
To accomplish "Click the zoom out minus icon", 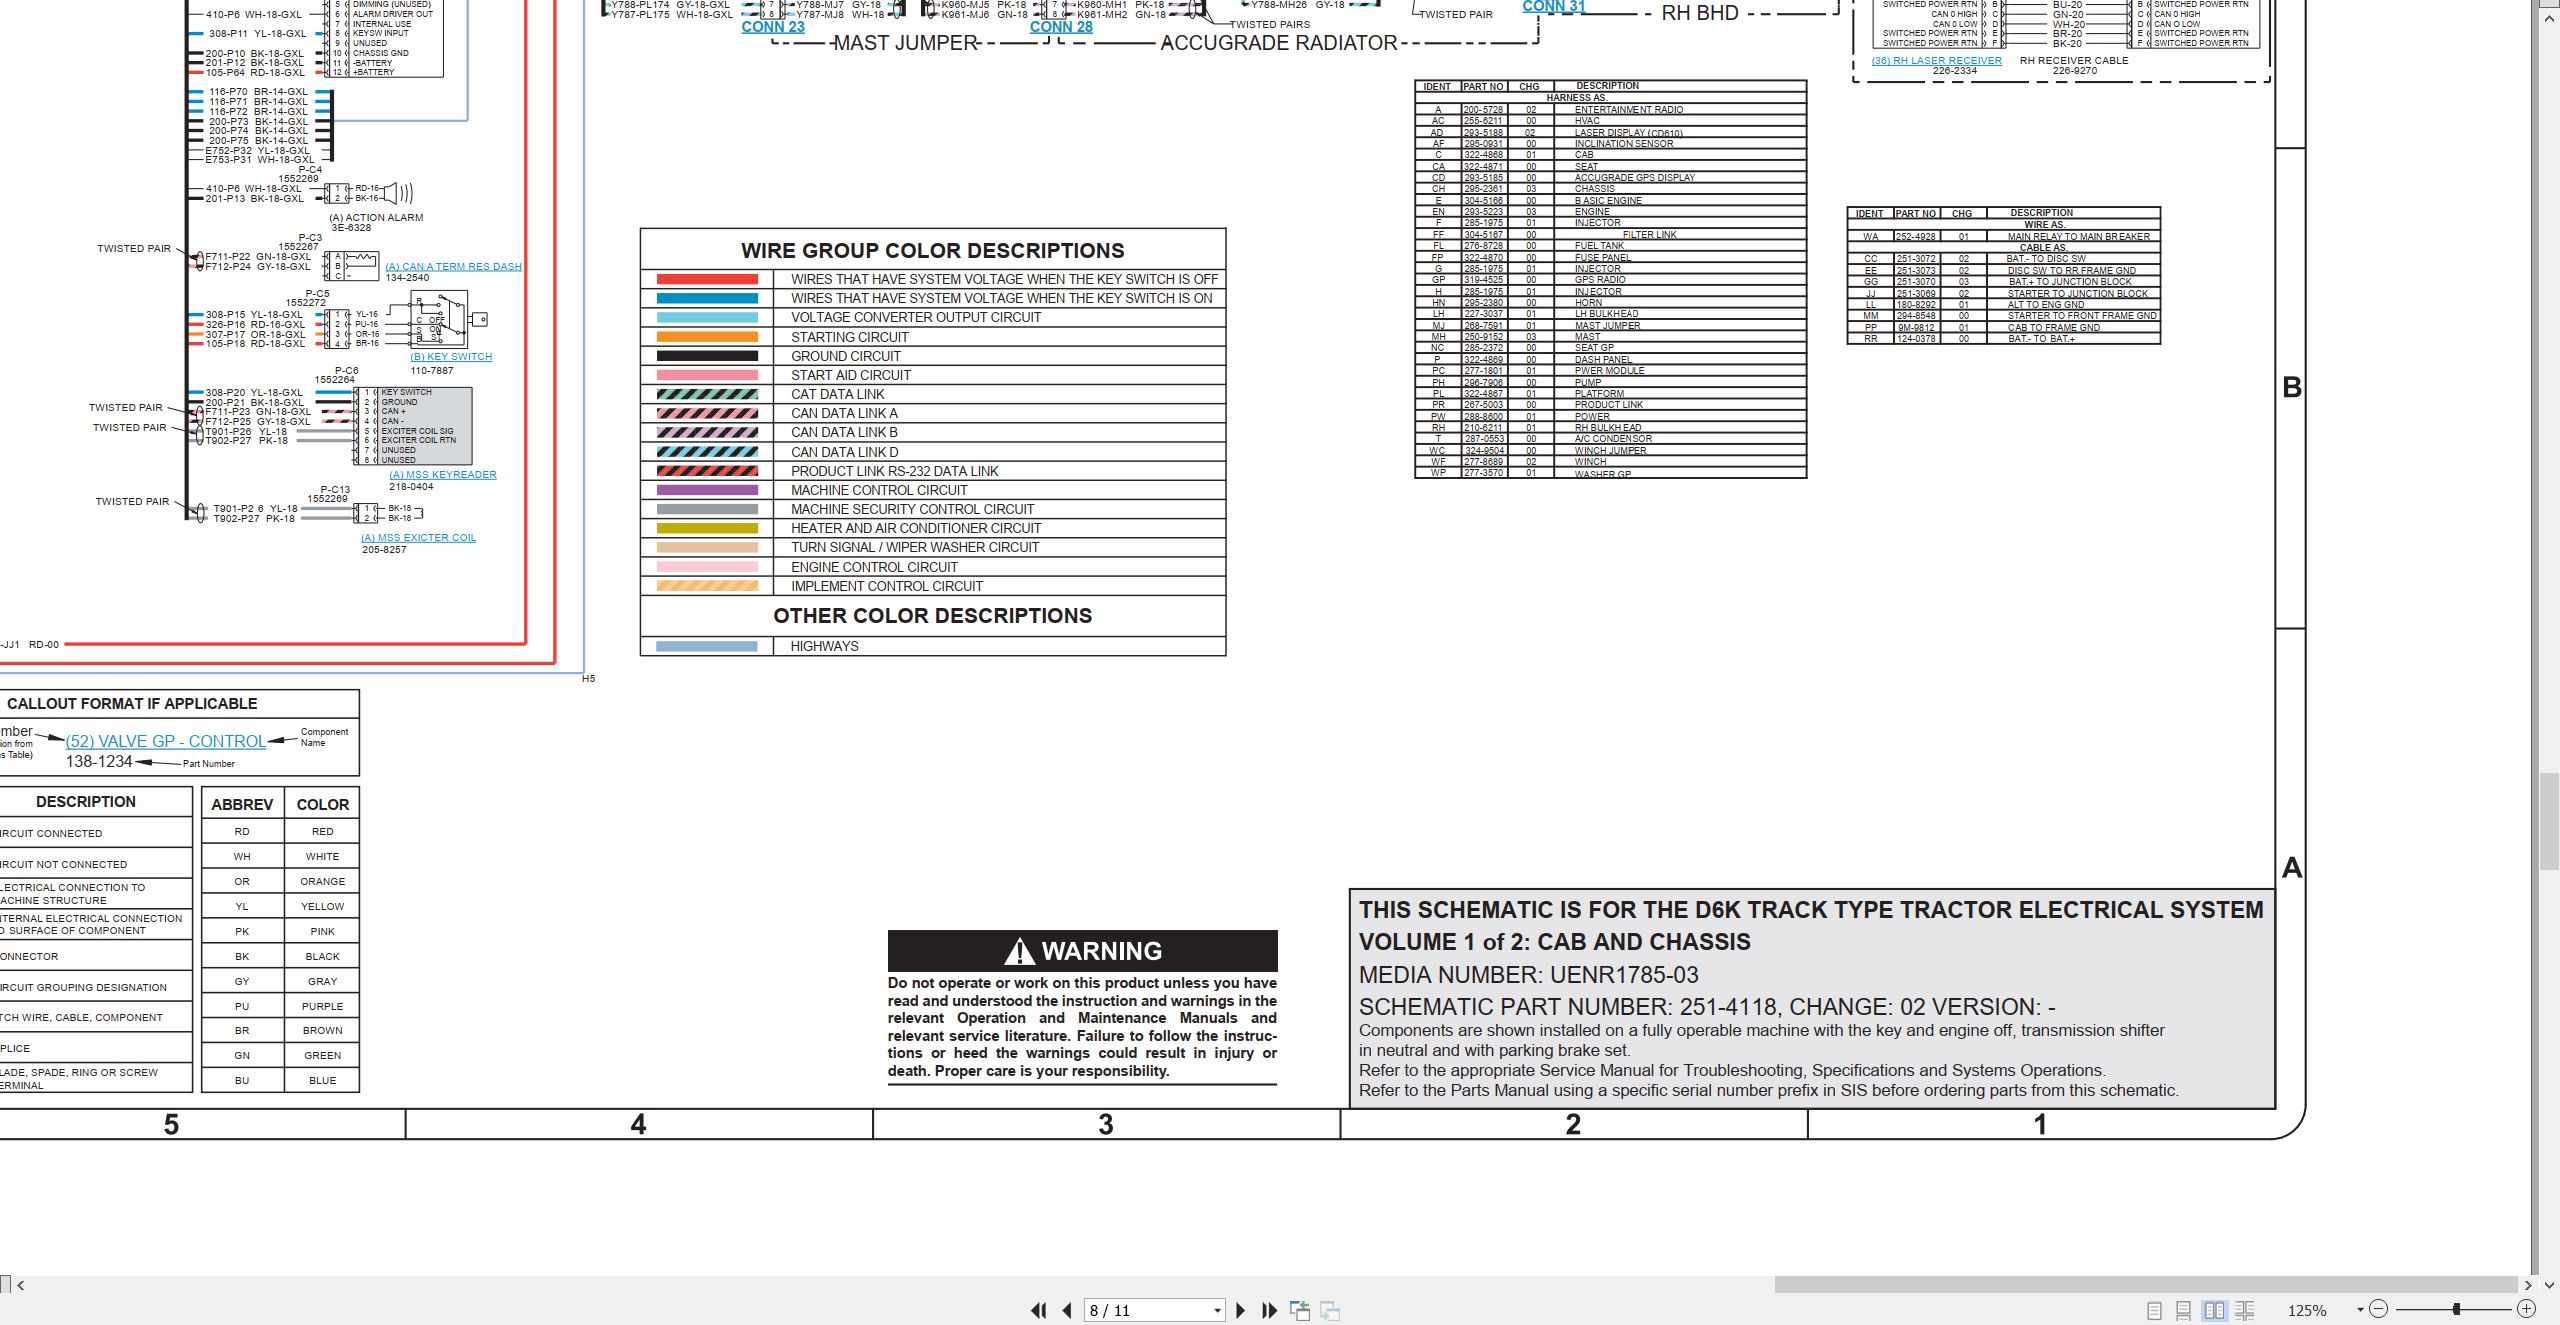I will (x=2379, y=1309).
